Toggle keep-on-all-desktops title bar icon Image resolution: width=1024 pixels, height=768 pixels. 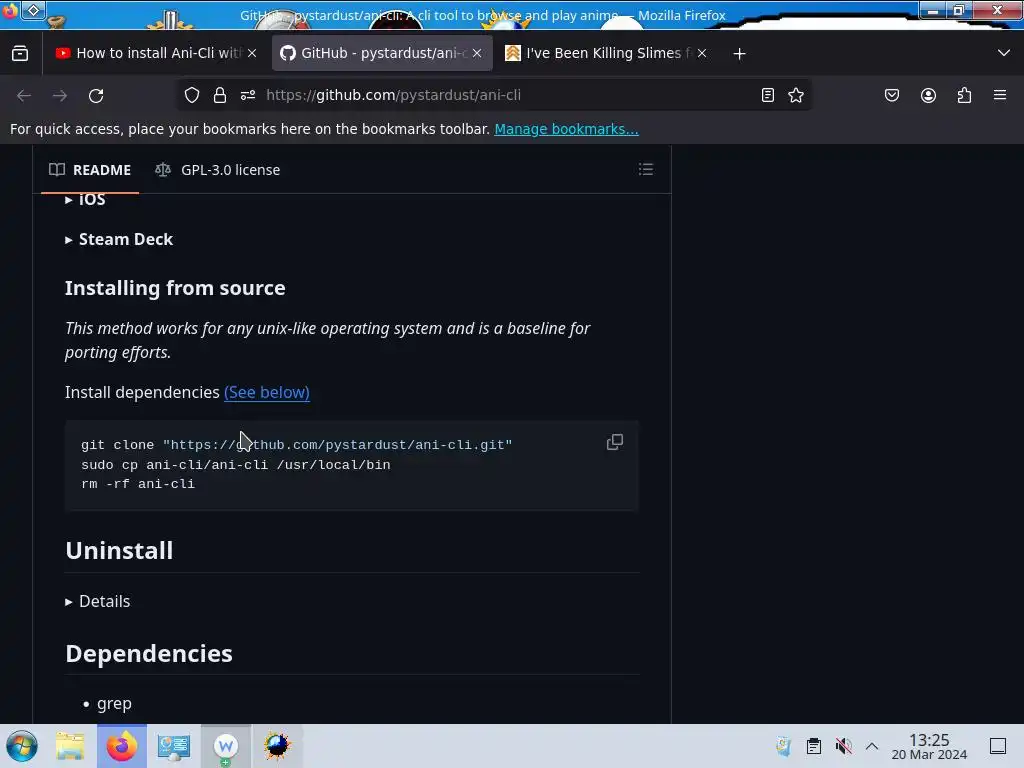(34, 10)
